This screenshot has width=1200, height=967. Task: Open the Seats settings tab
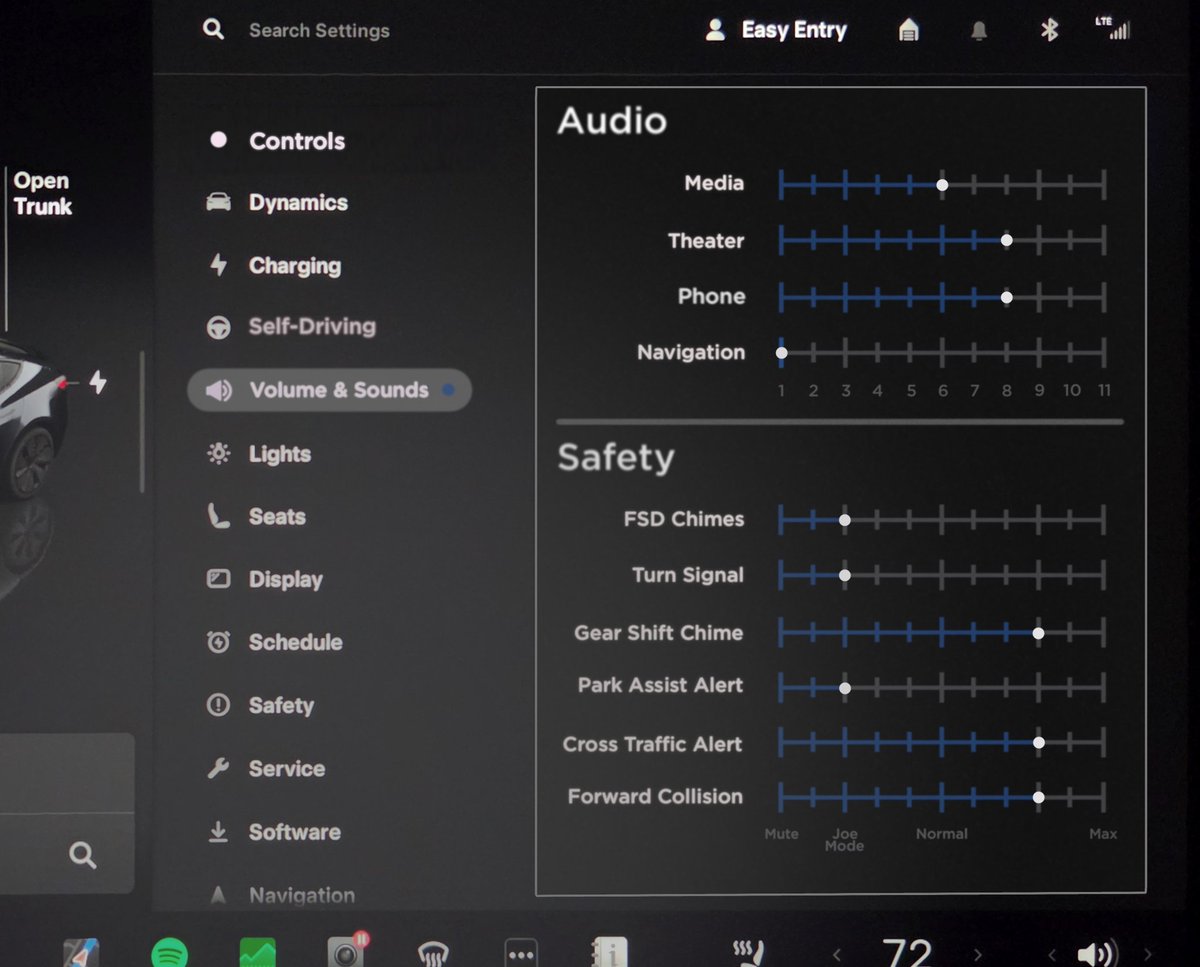click(256, 517)
